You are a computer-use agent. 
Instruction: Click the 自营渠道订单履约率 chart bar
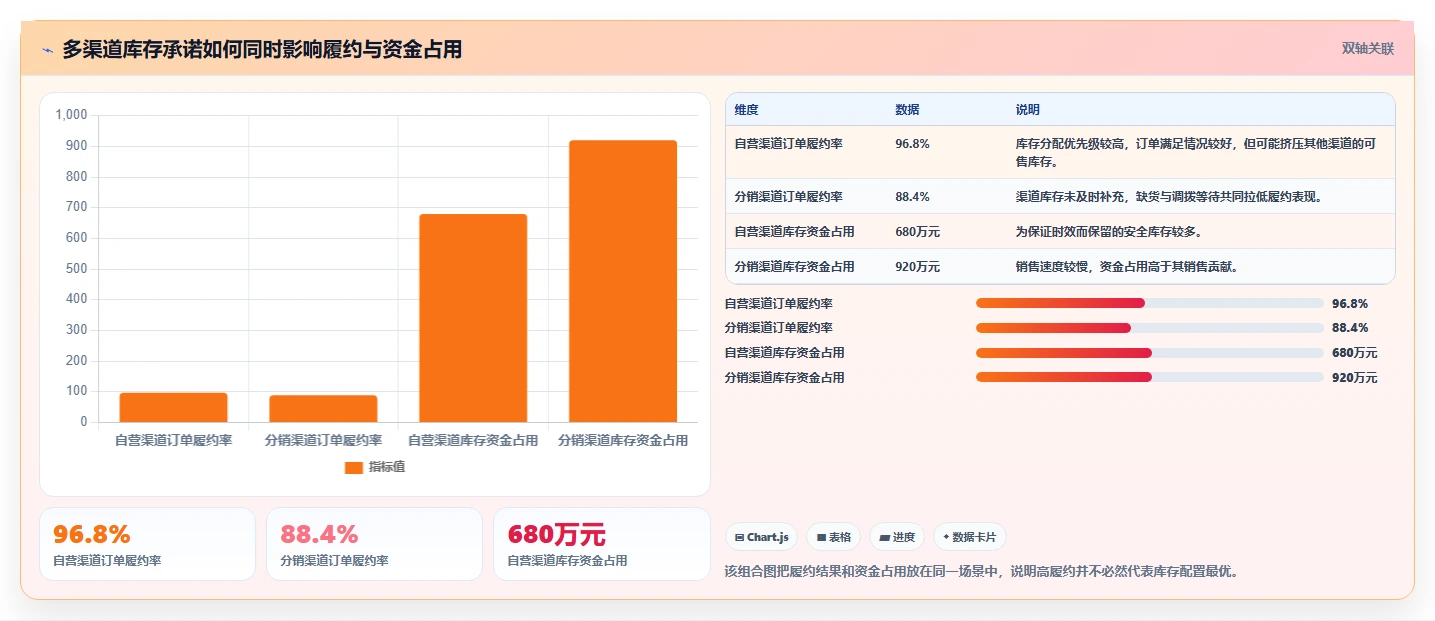click(x=174, y=407)
